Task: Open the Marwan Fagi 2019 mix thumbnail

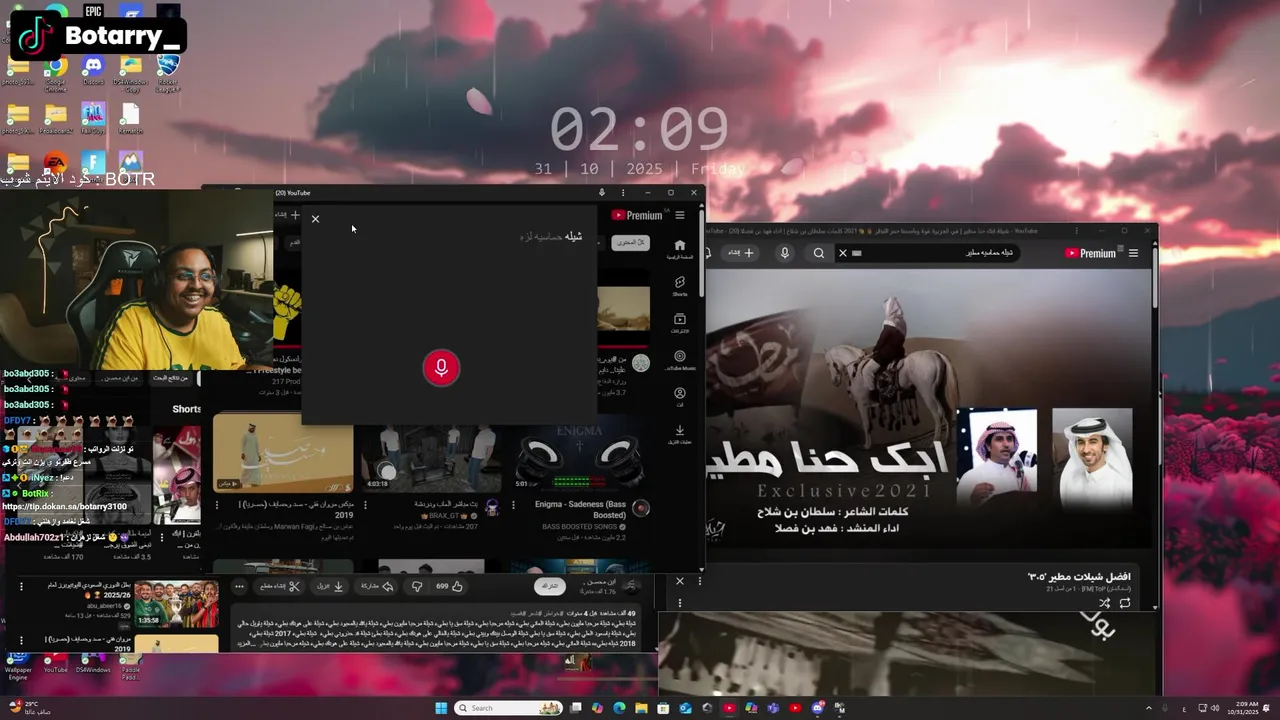Action: point(283,453)
